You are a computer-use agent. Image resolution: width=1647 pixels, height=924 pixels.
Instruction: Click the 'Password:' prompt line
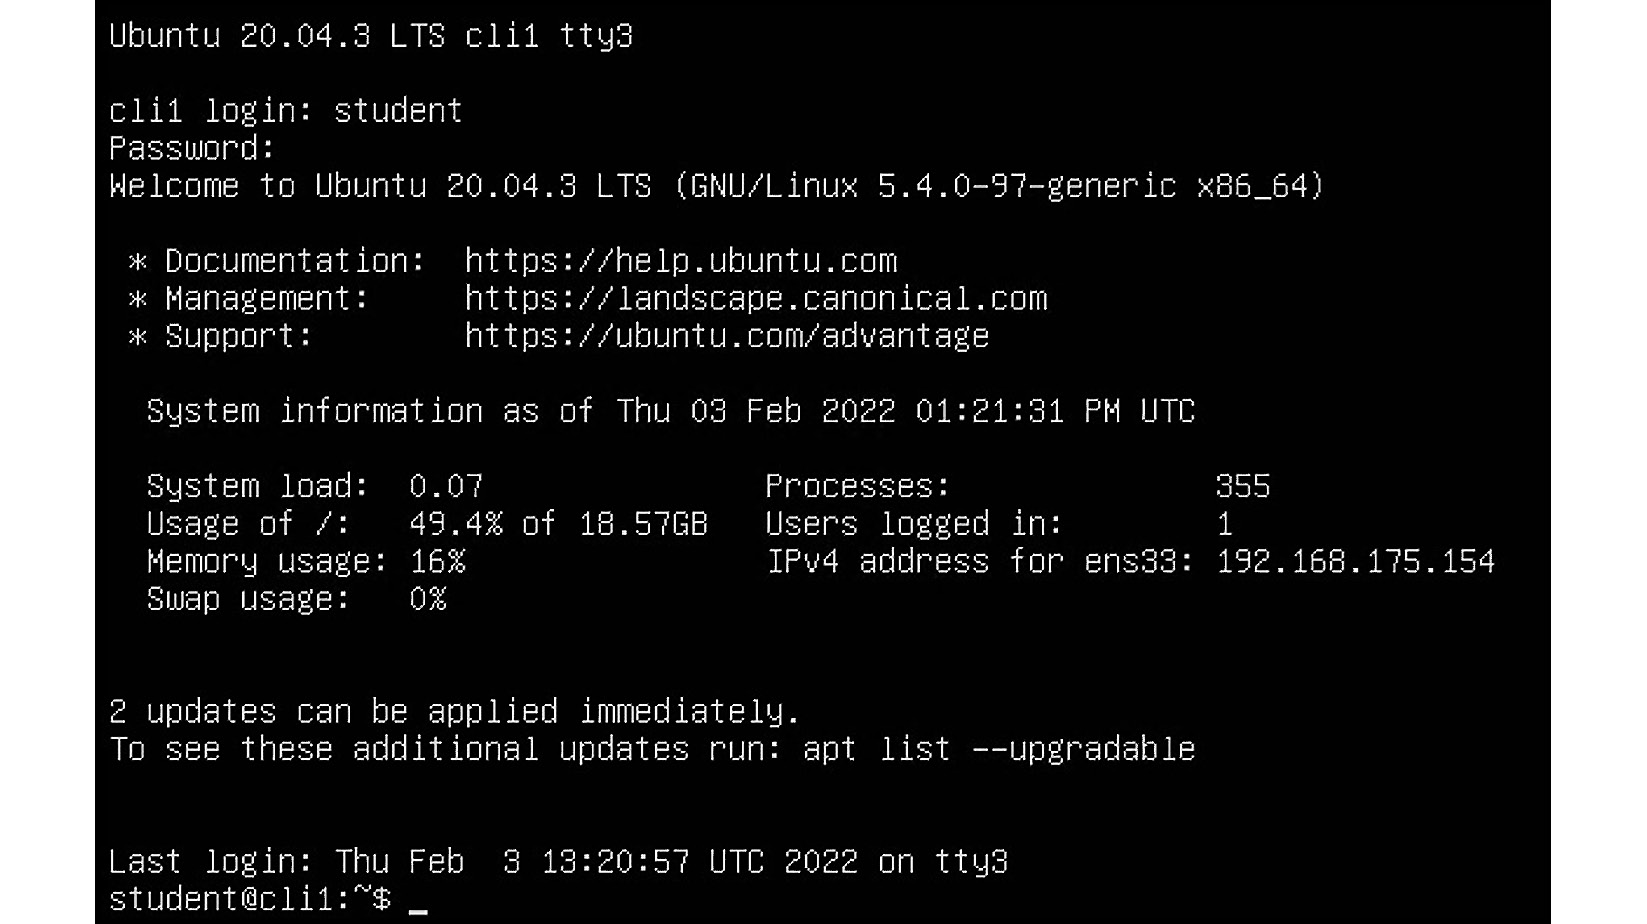point(191,148)
